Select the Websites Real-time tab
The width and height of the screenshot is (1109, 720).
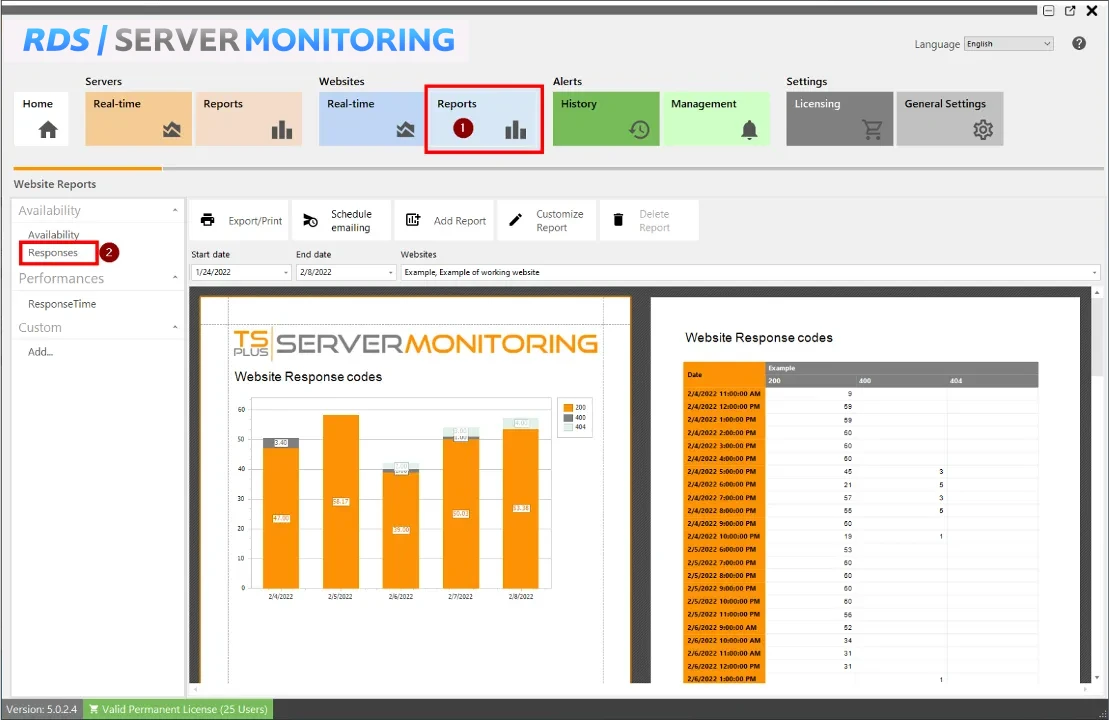[372, 119]
